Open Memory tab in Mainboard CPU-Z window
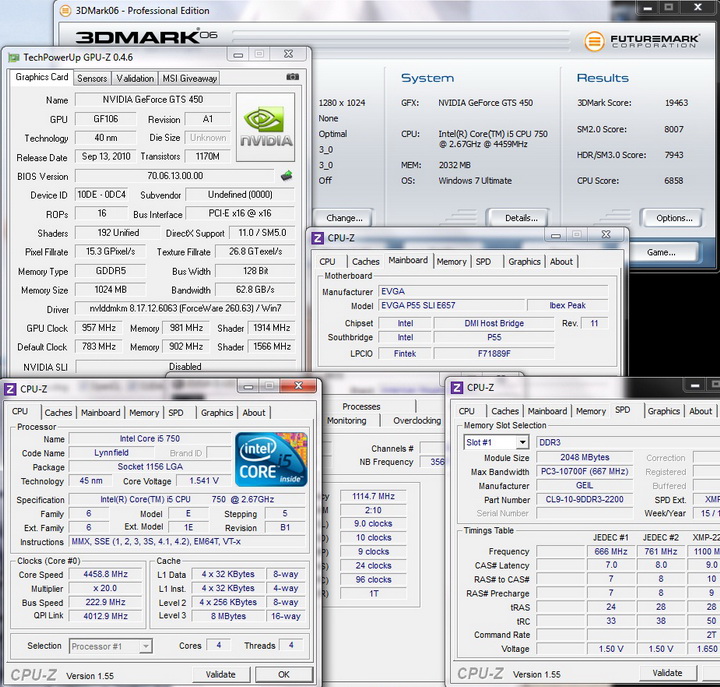This screenshot has width=720, height=687. point(451,261)
